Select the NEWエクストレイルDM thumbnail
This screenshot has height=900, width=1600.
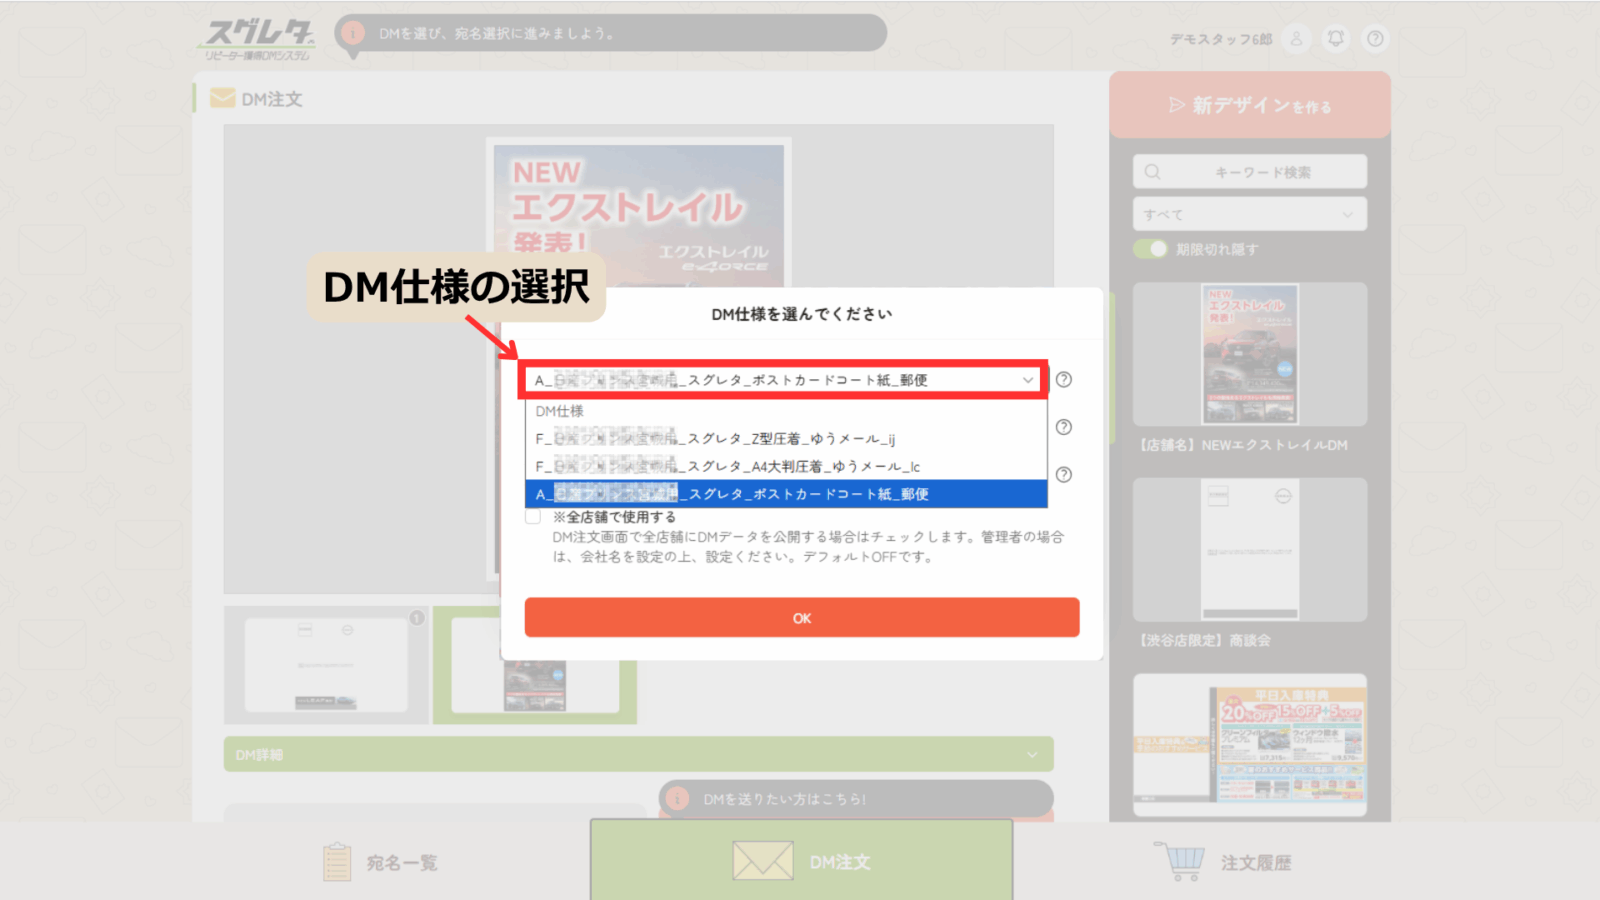coord(1249,354)
